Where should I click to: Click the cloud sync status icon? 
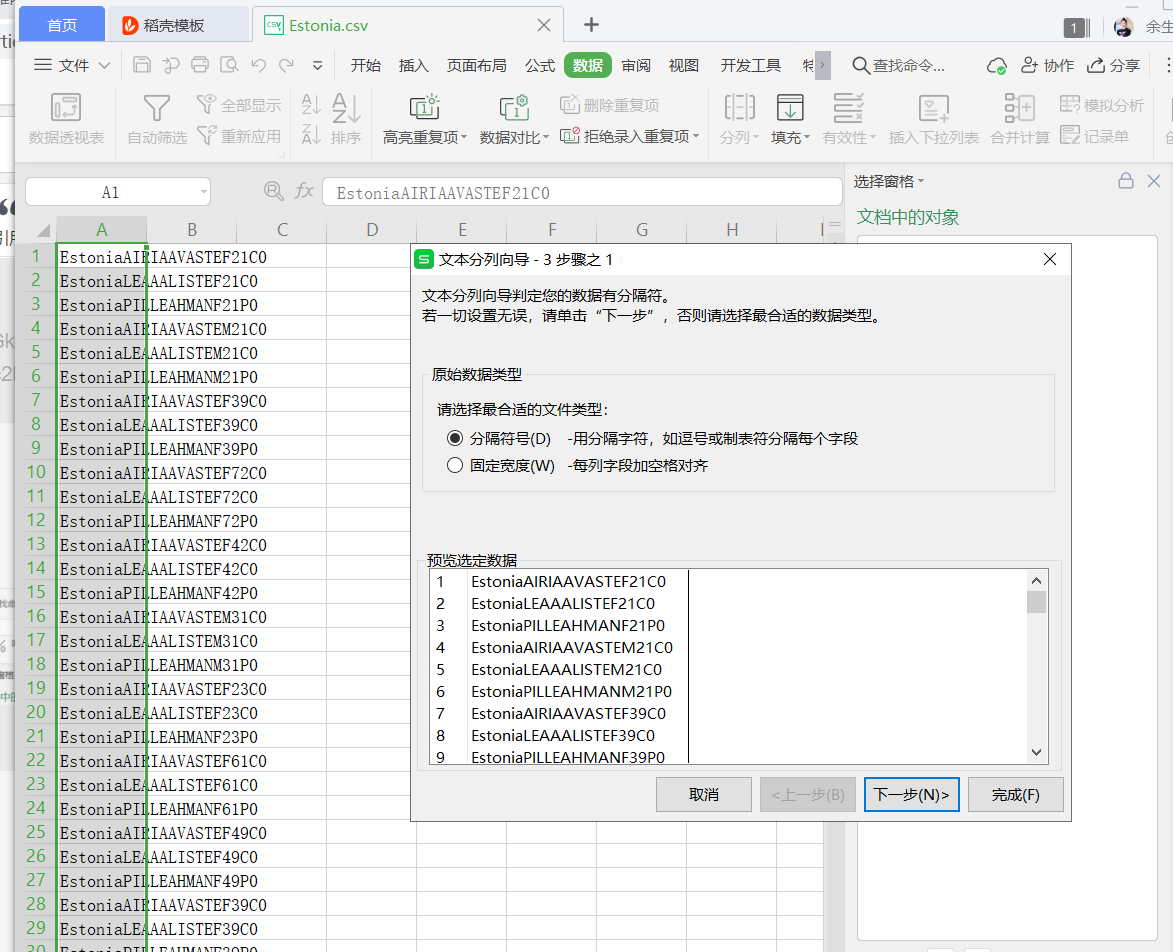996,66
